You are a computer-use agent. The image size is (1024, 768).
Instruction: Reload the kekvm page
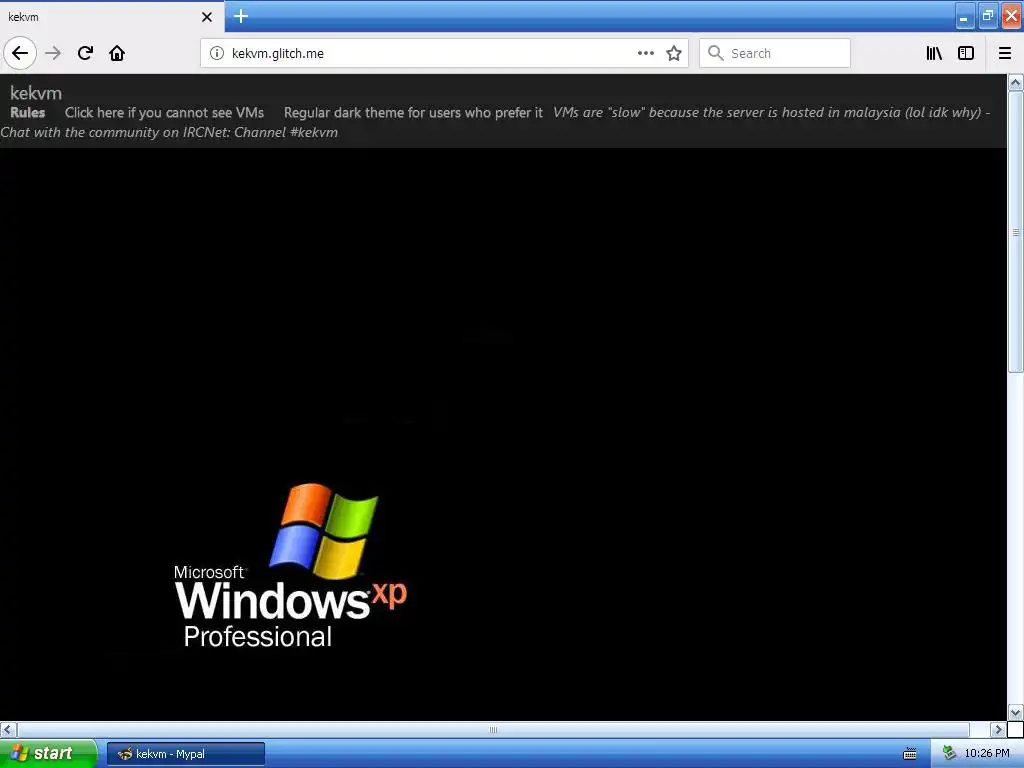(85, 53)
